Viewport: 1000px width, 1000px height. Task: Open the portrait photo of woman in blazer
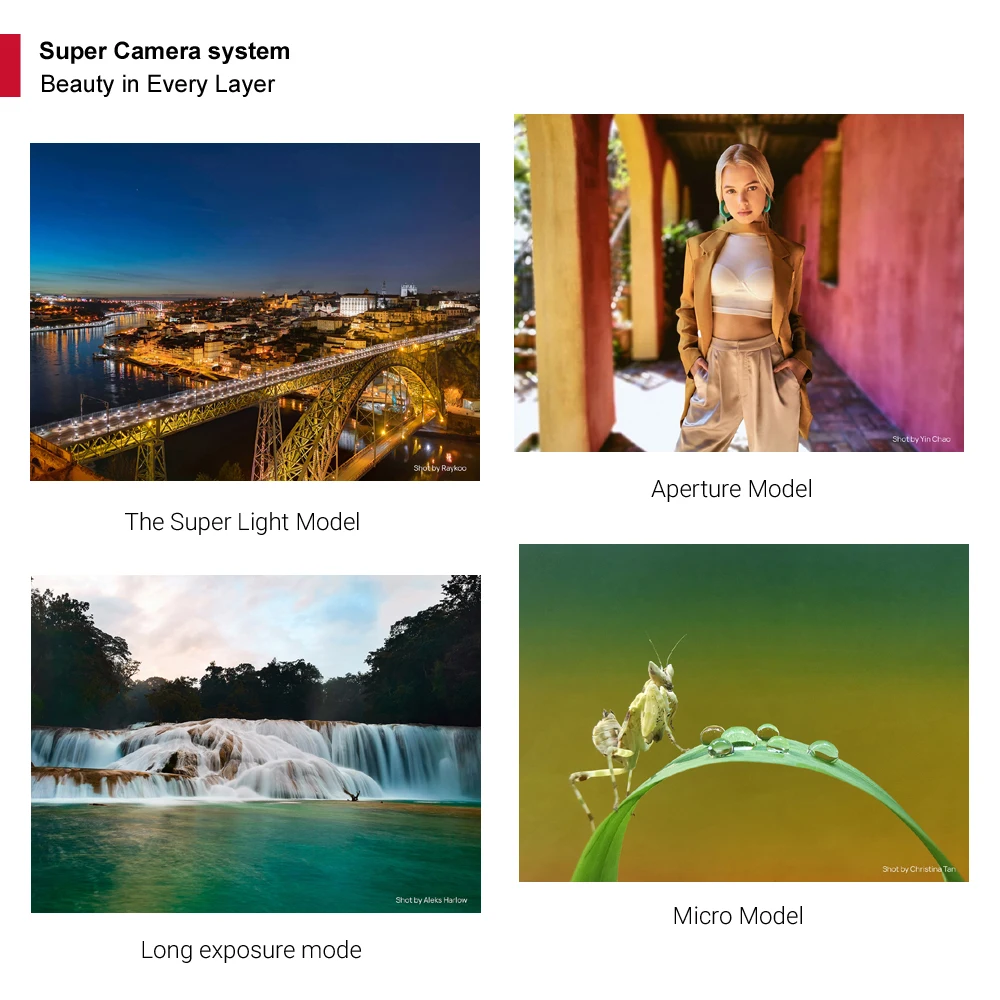point(739,283)
